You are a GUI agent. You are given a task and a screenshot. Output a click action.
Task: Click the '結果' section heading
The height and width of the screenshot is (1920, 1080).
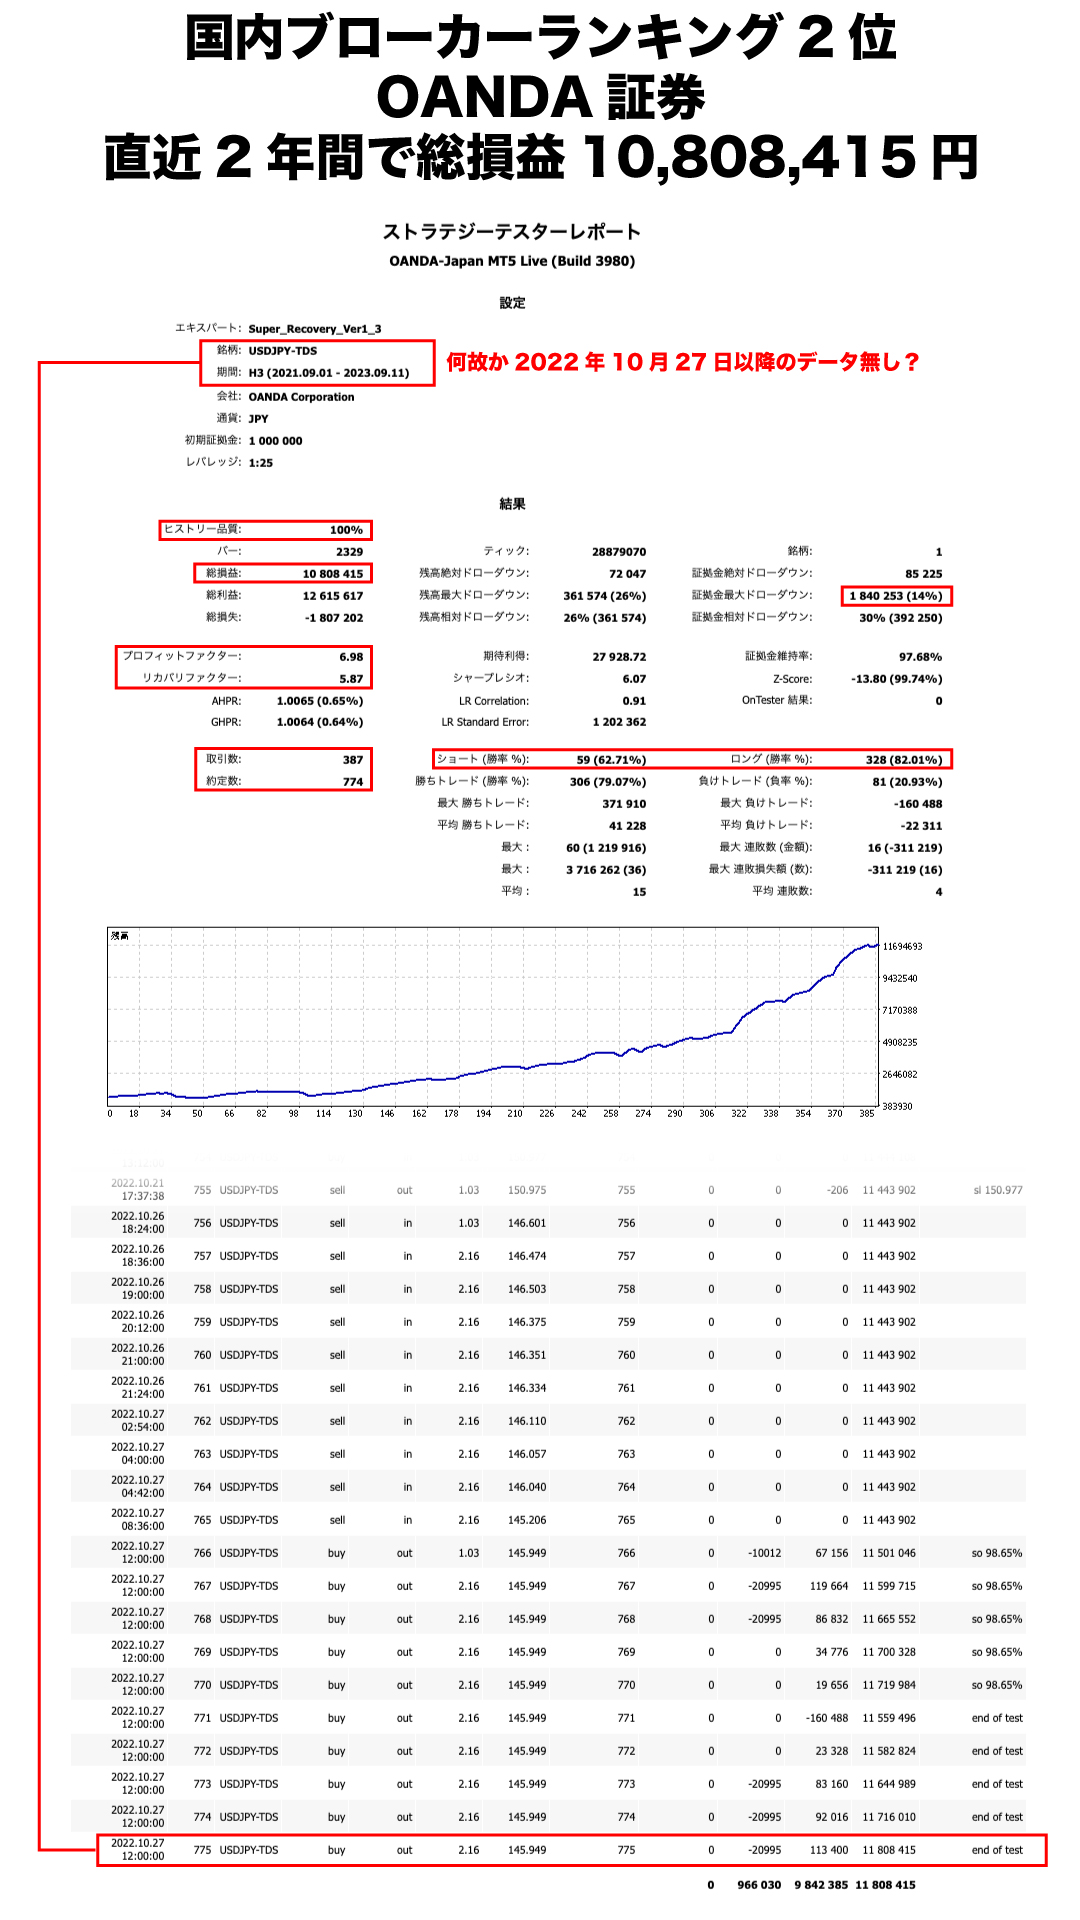point(512,504)
